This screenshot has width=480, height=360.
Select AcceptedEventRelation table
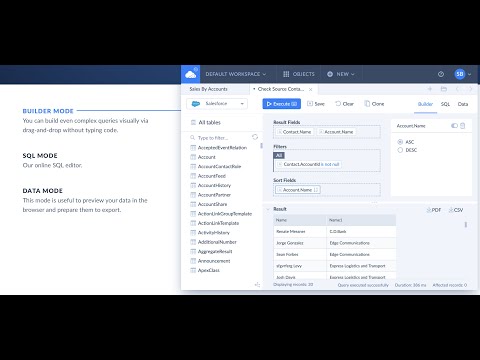[222, 147]
